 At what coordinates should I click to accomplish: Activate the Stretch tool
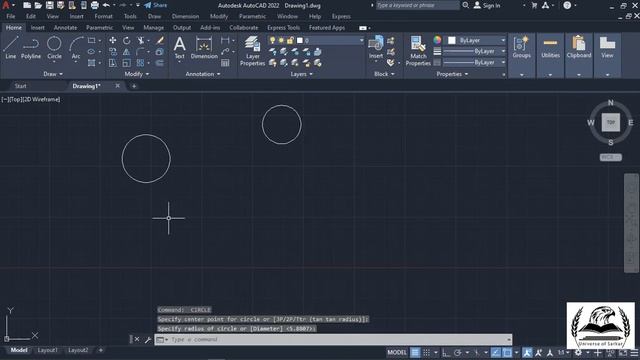click(113, 63)
